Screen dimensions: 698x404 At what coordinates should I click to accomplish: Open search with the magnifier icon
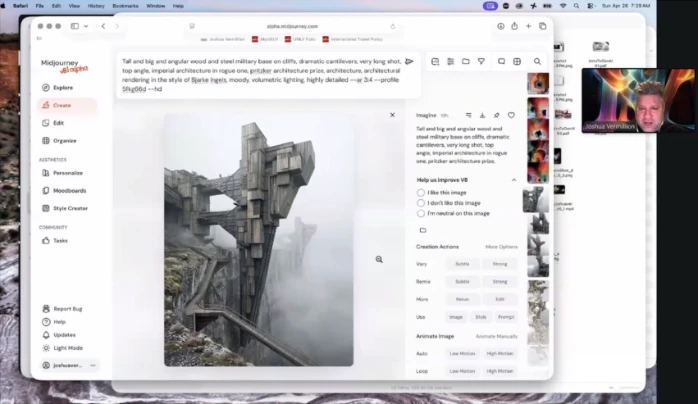coord(537,61)
